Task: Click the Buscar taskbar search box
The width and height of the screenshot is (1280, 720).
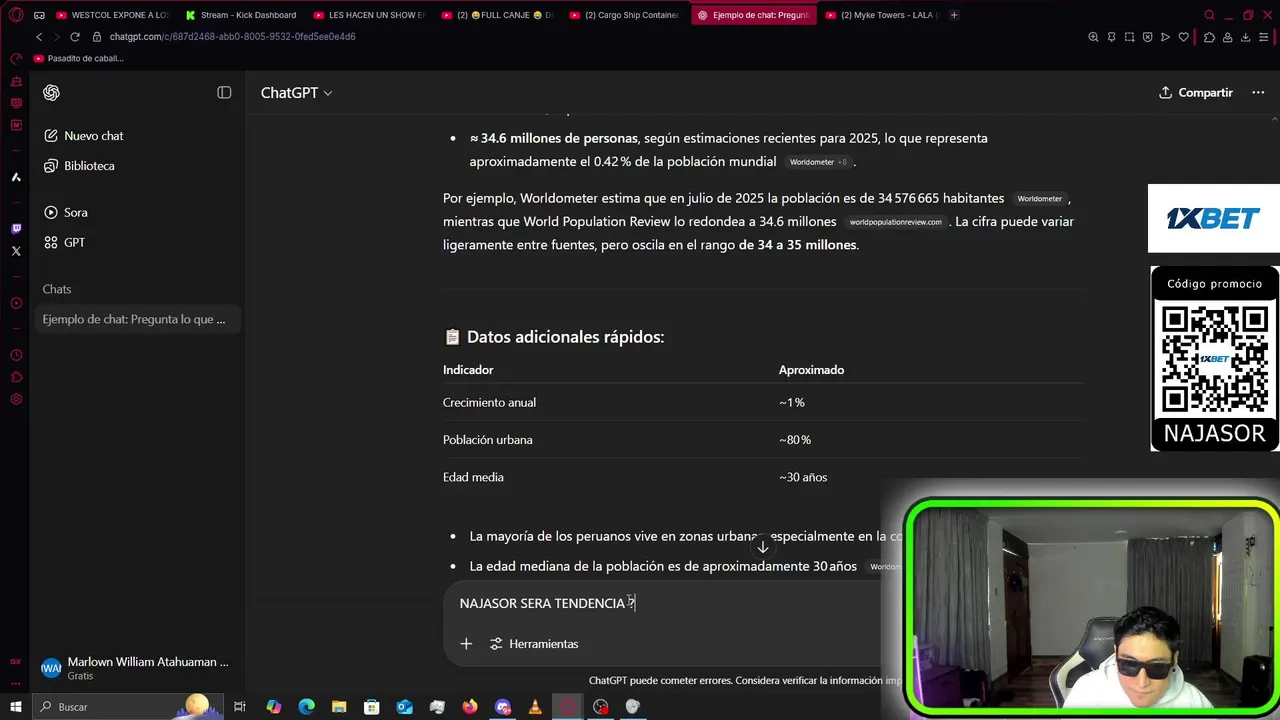Action: 127,707
